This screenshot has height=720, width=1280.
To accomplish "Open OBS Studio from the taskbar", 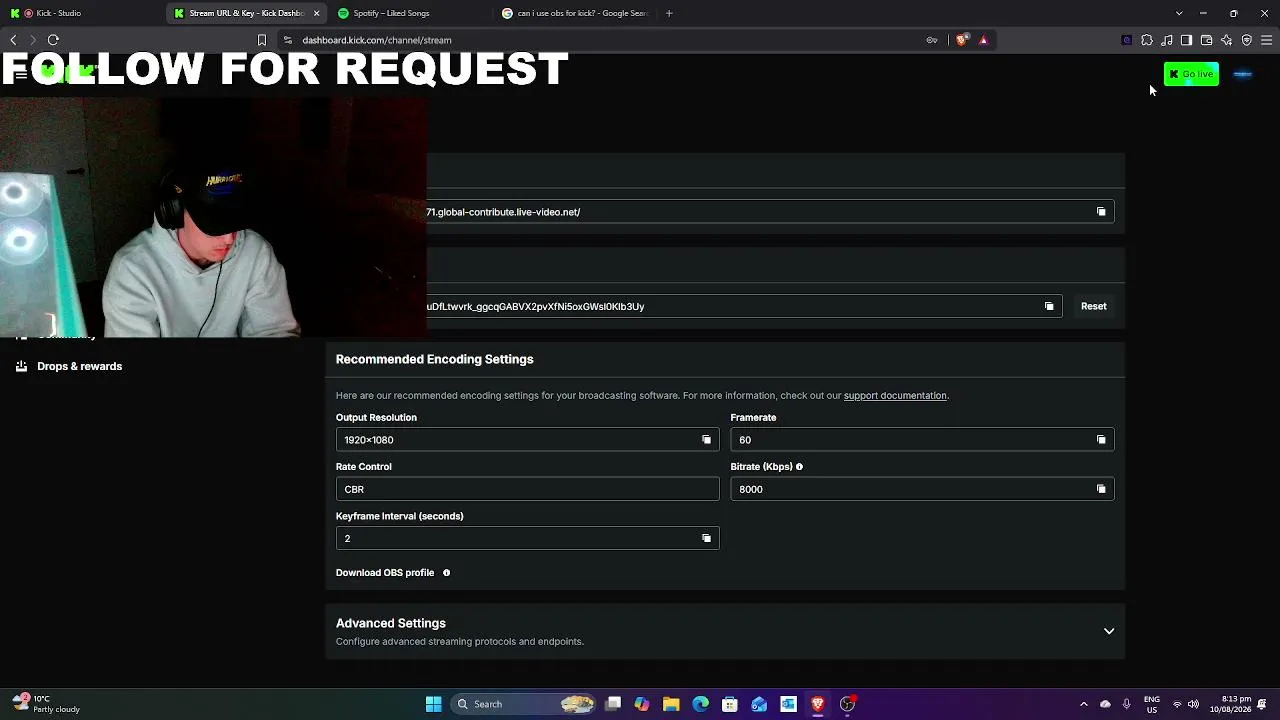I will [x=847, y=704].
